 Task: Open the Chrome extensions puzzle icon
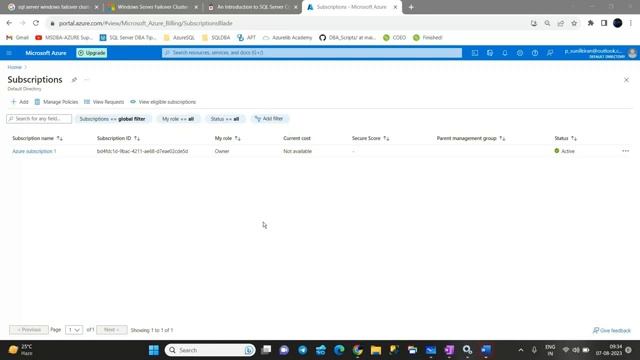point(591,23)
